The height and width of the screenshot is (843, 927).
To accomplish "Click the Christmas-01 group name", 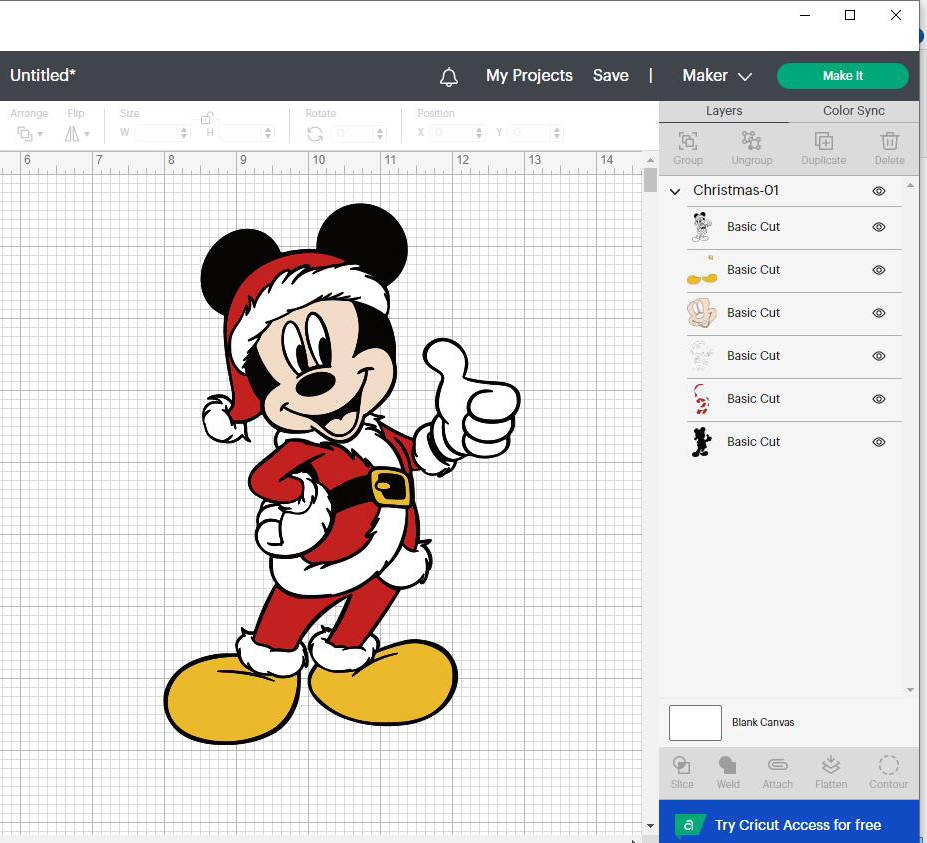I will [735, 190].
